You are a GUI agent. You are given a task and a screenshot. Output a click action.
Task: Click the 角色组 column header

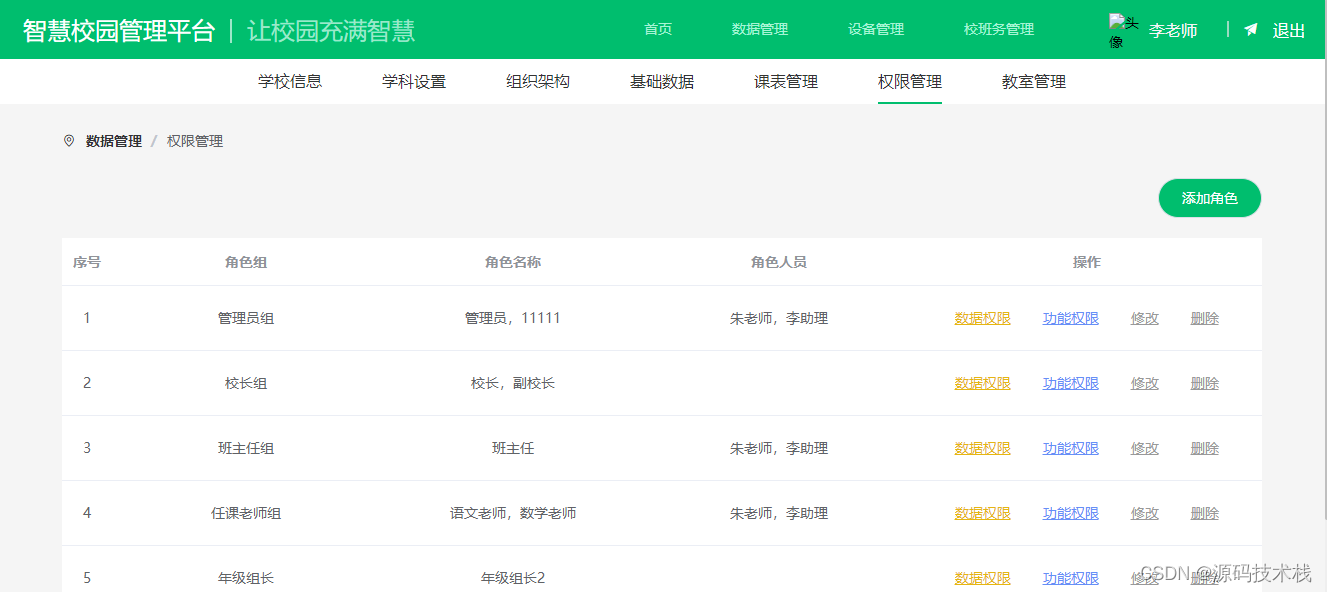pos(246,262)
